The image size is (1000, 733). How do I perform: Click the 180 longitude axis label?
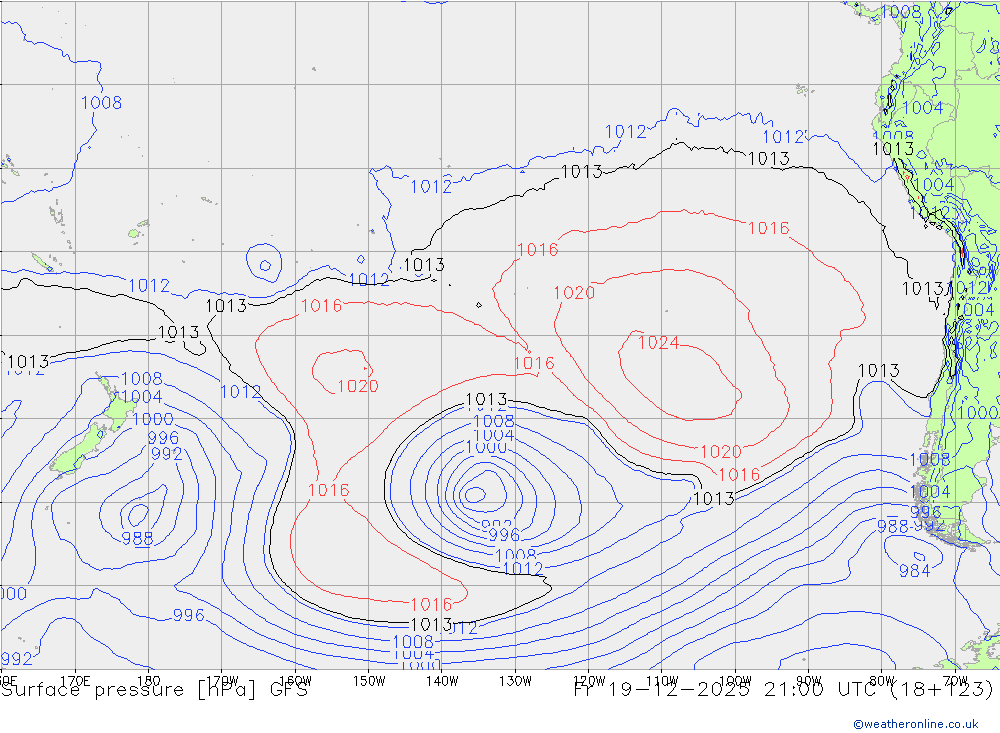[x=148, y=681]
